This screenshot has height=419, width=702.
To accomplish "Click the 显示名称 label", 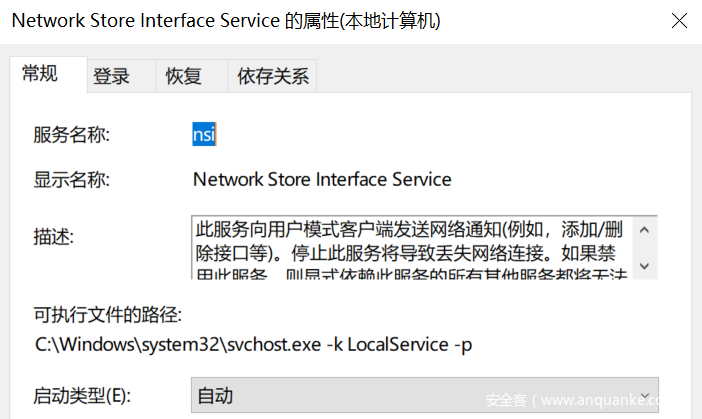I will [x=72, y=180].
